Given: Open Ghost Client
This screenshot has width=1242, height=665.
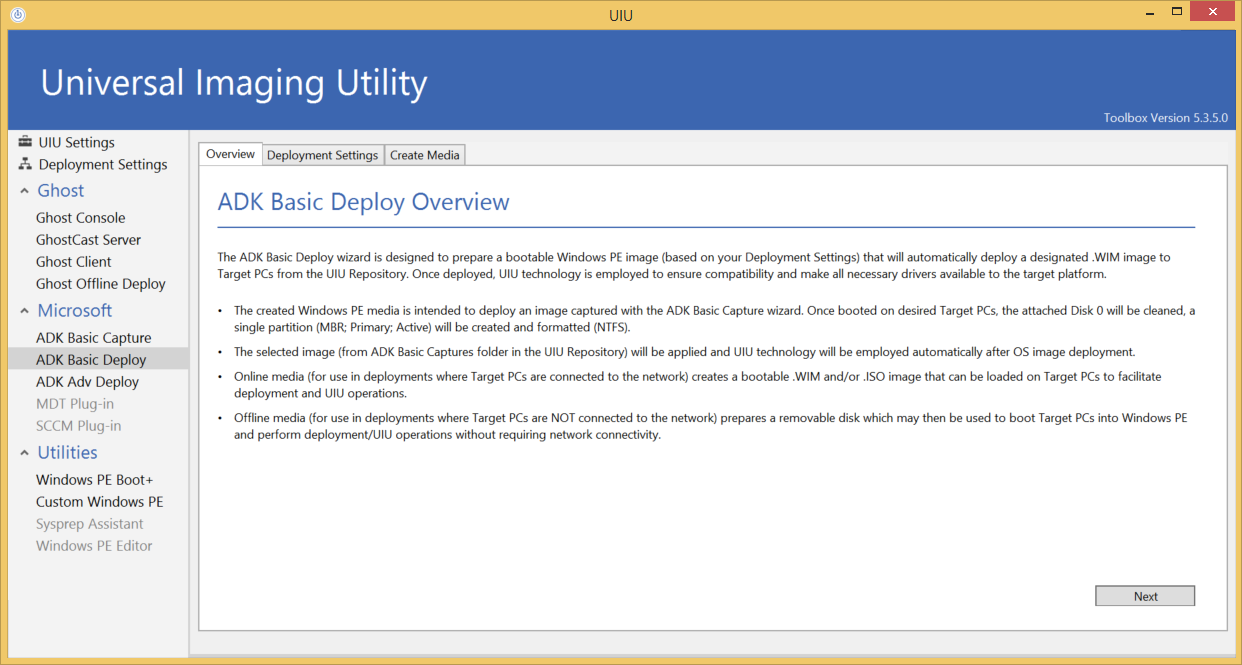Looking at the screenshot, I should point(74,261).
